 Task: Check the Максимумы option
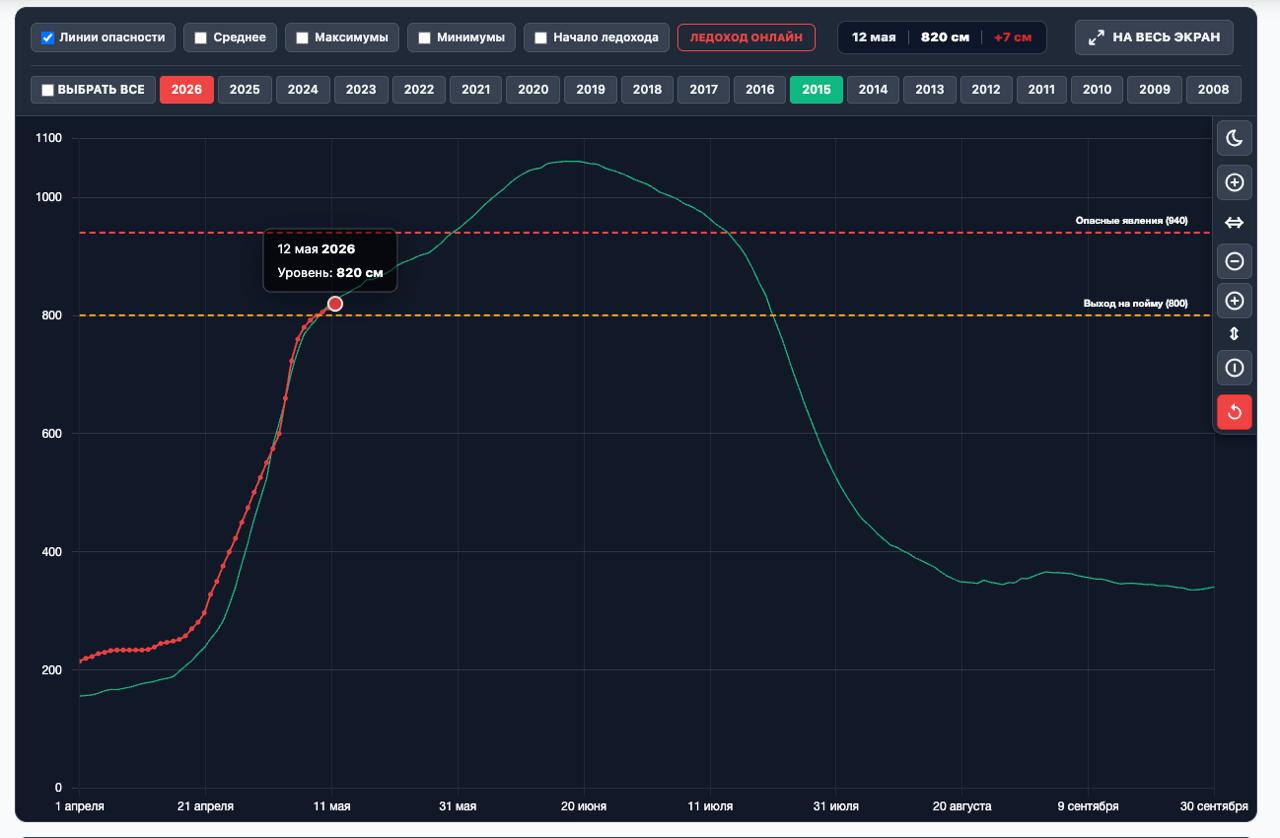pyautogui.click(x=302, y=38)
